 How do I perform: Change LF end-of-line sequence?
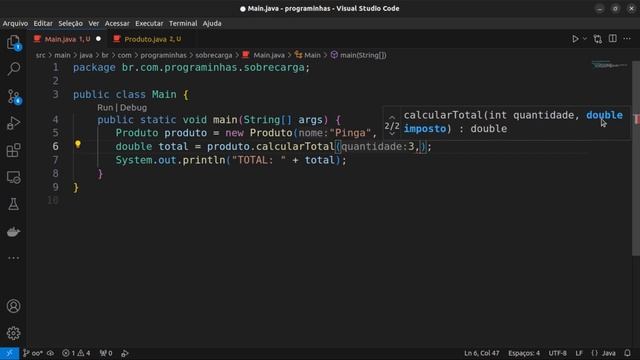(579, 353)
